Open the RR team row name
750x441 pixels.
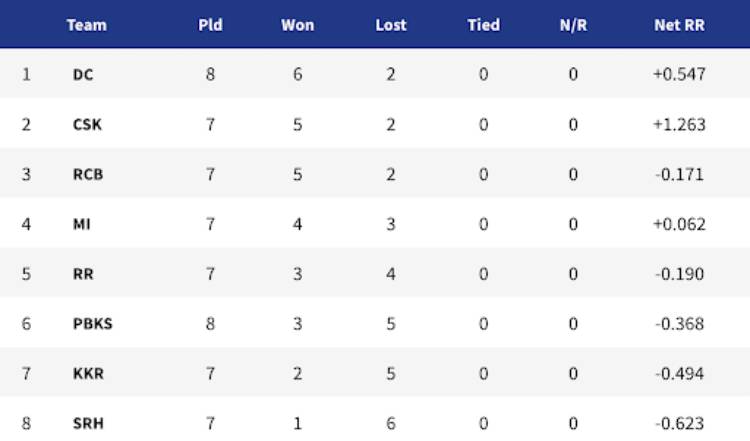pyautogui.click(x=83, y=274)
